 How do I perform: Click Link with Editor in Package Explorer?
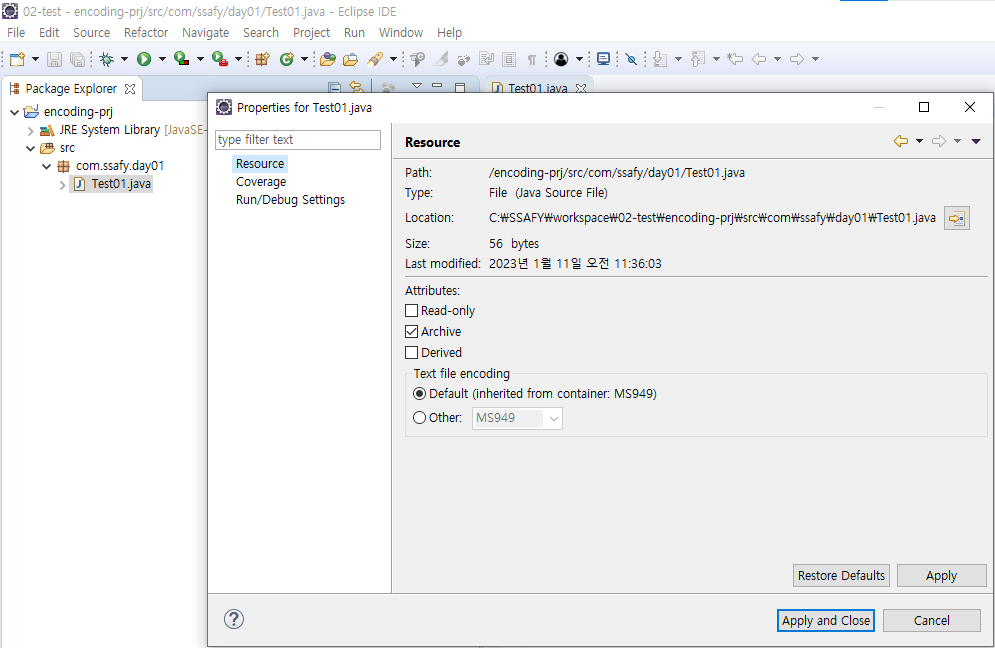pyautogui.click(x=357, y=87)
